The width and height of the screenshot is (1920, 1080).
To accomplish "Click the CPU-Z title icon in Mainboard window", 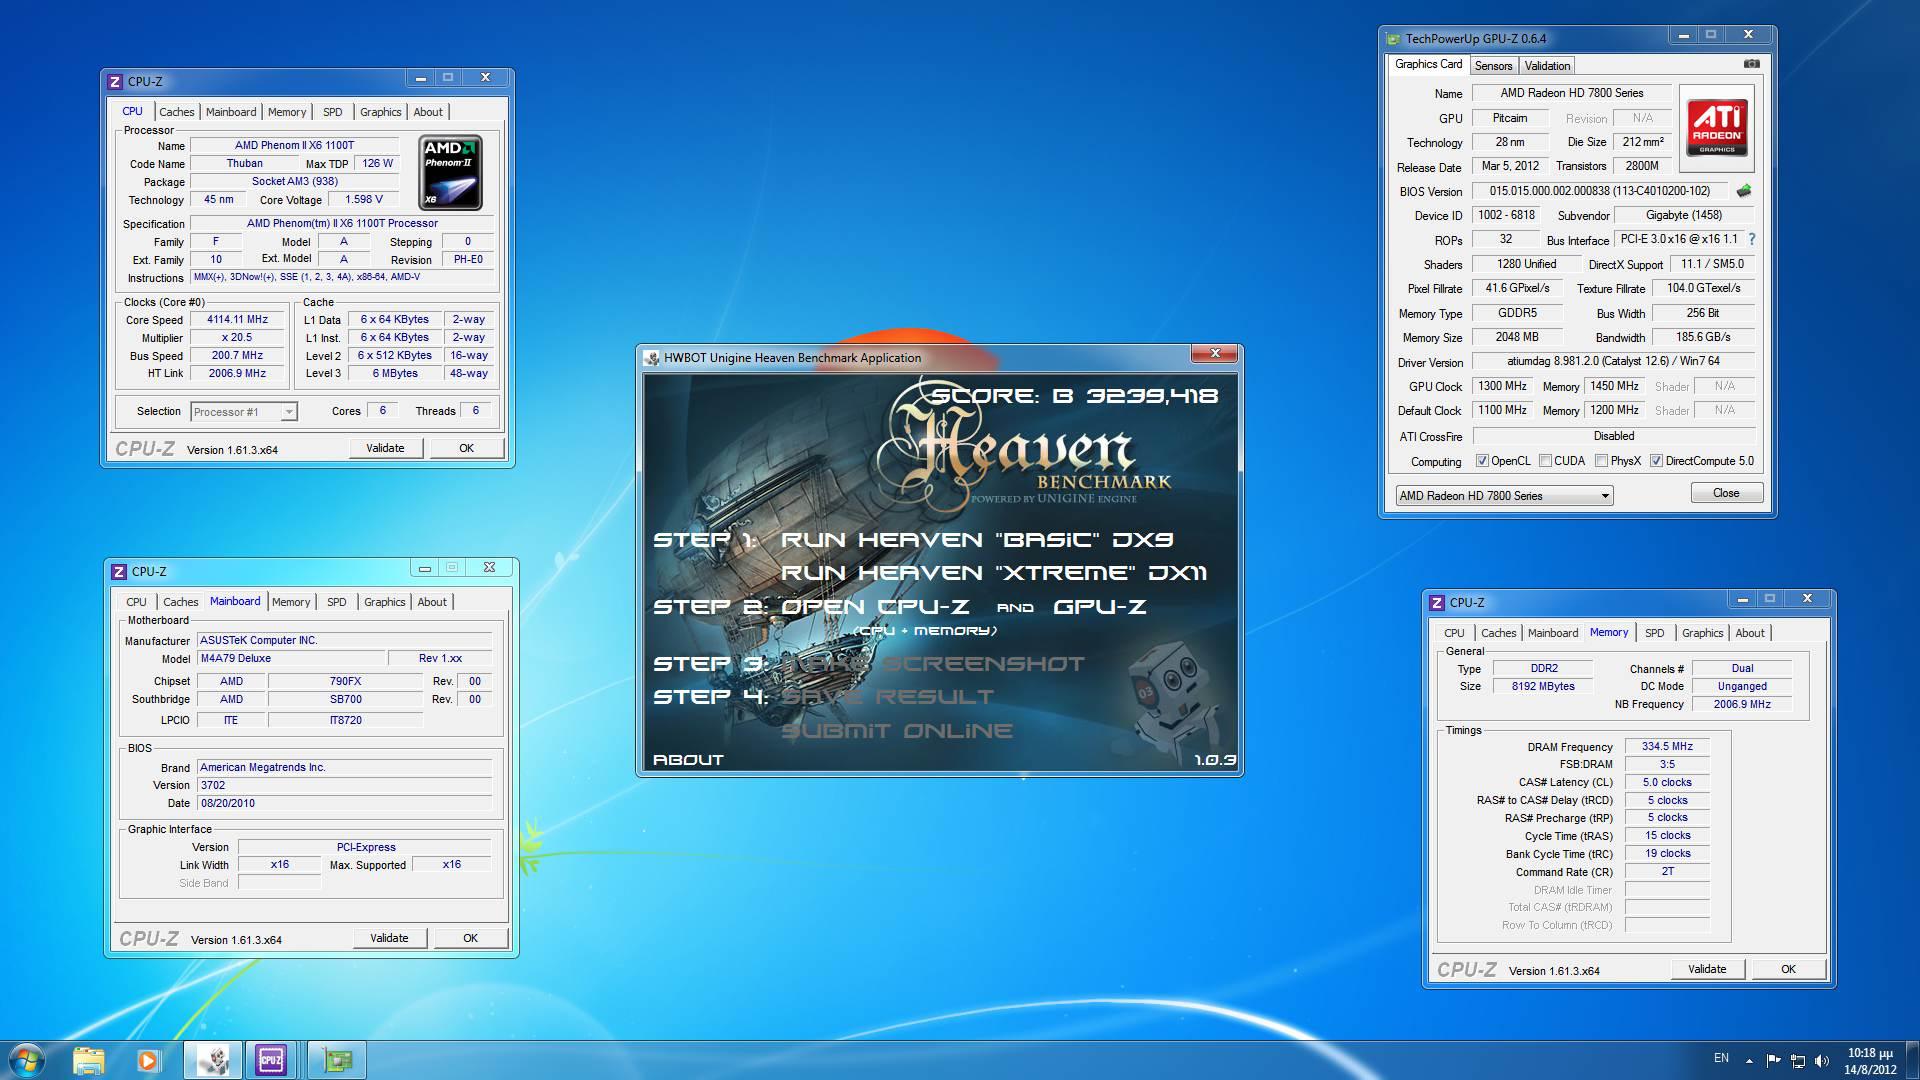I will point(119,571).
